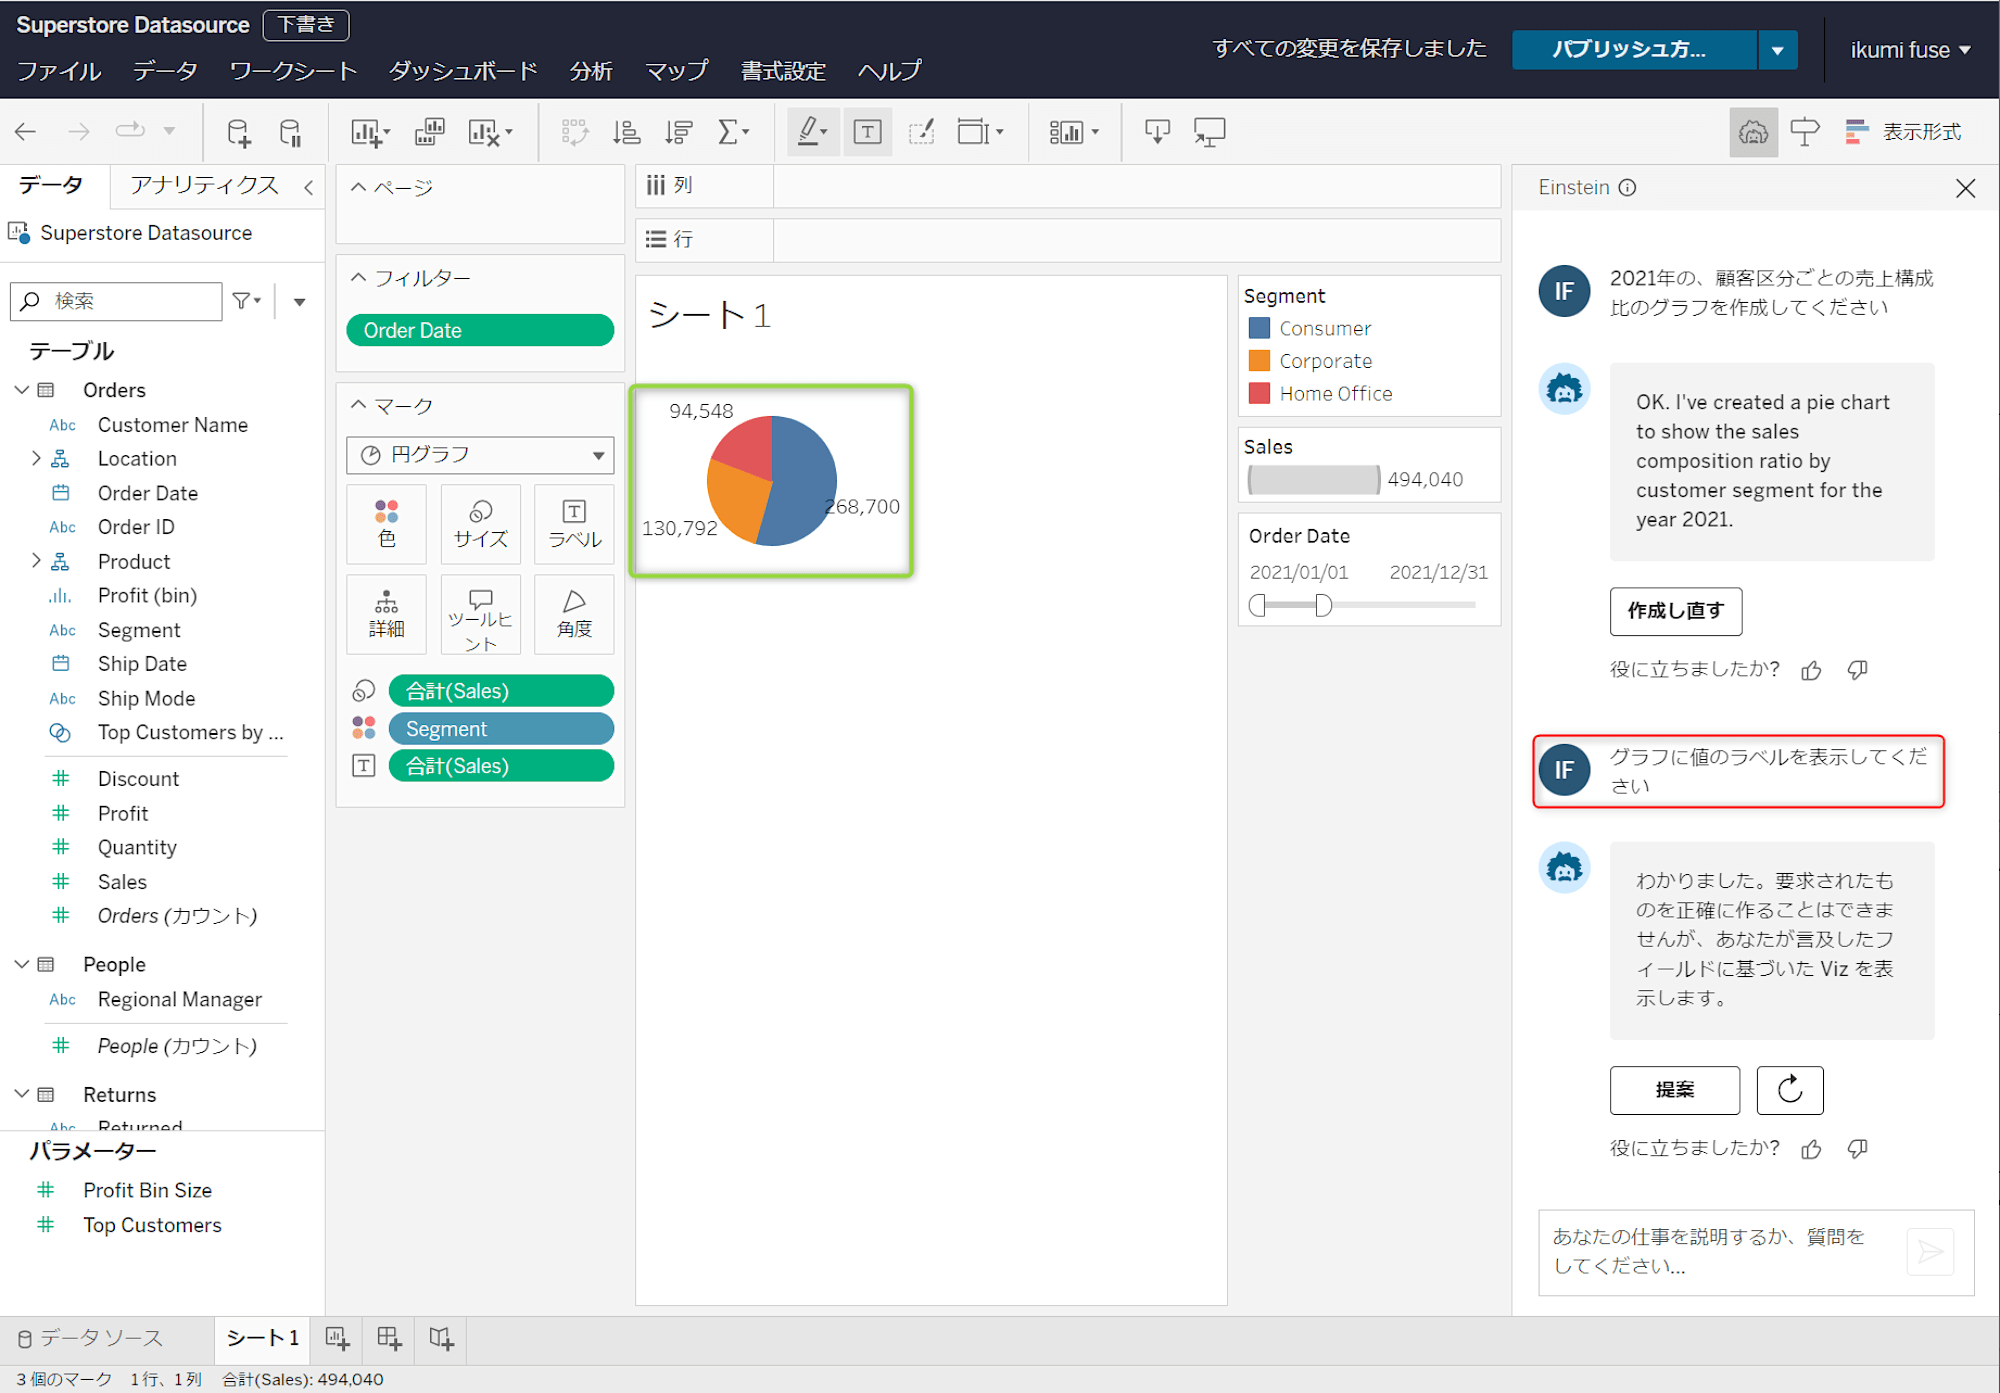Image resolution: width=2000 pixels, height=1393 pixels.
Task: Click the 詳細 (detail) mark property icon
Action: pos(386,606)
